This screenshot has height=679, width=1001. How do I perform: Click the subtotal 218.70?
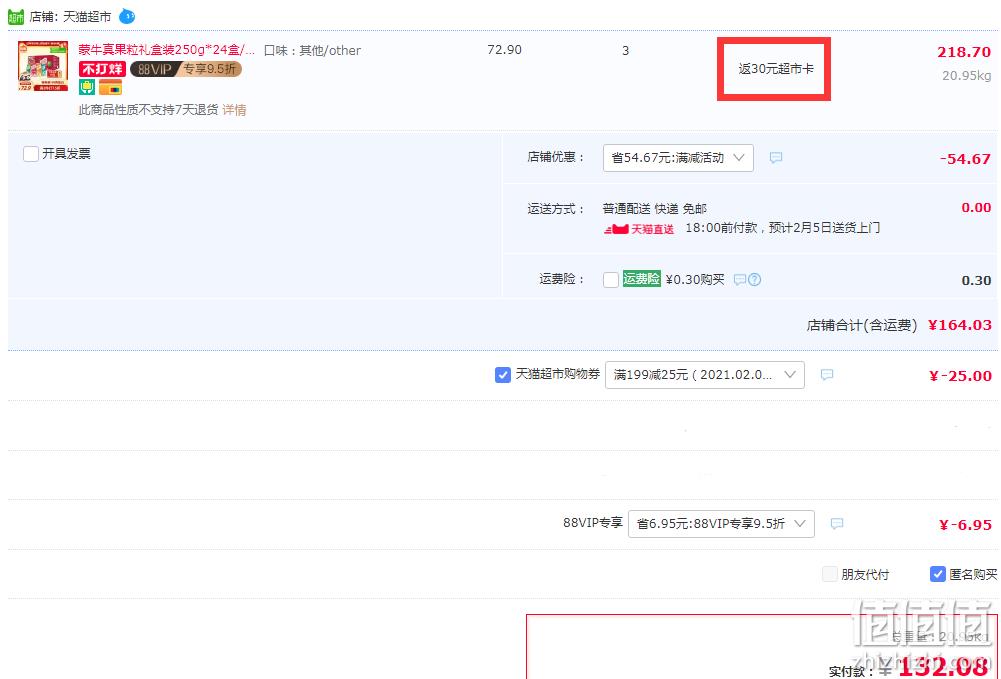point(964,52)
